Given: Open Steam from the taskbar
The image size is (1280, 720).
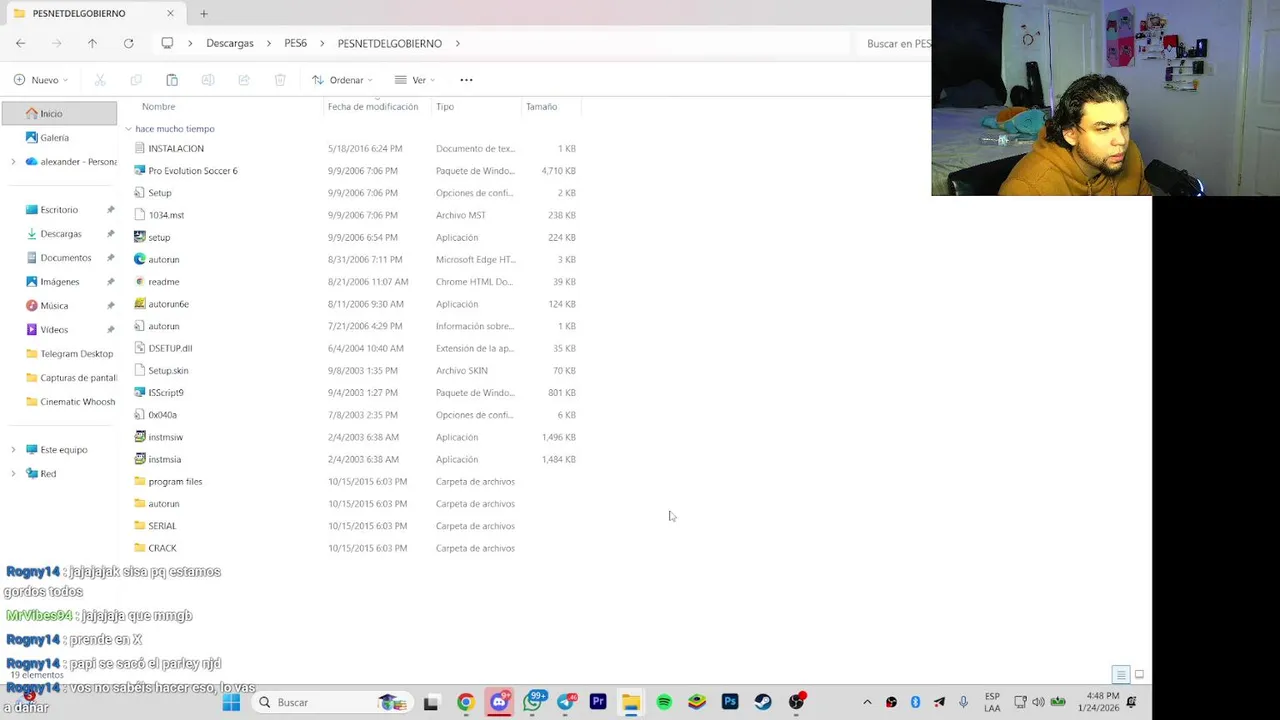Looking at the screenshot, I should (x=763, y=702).
